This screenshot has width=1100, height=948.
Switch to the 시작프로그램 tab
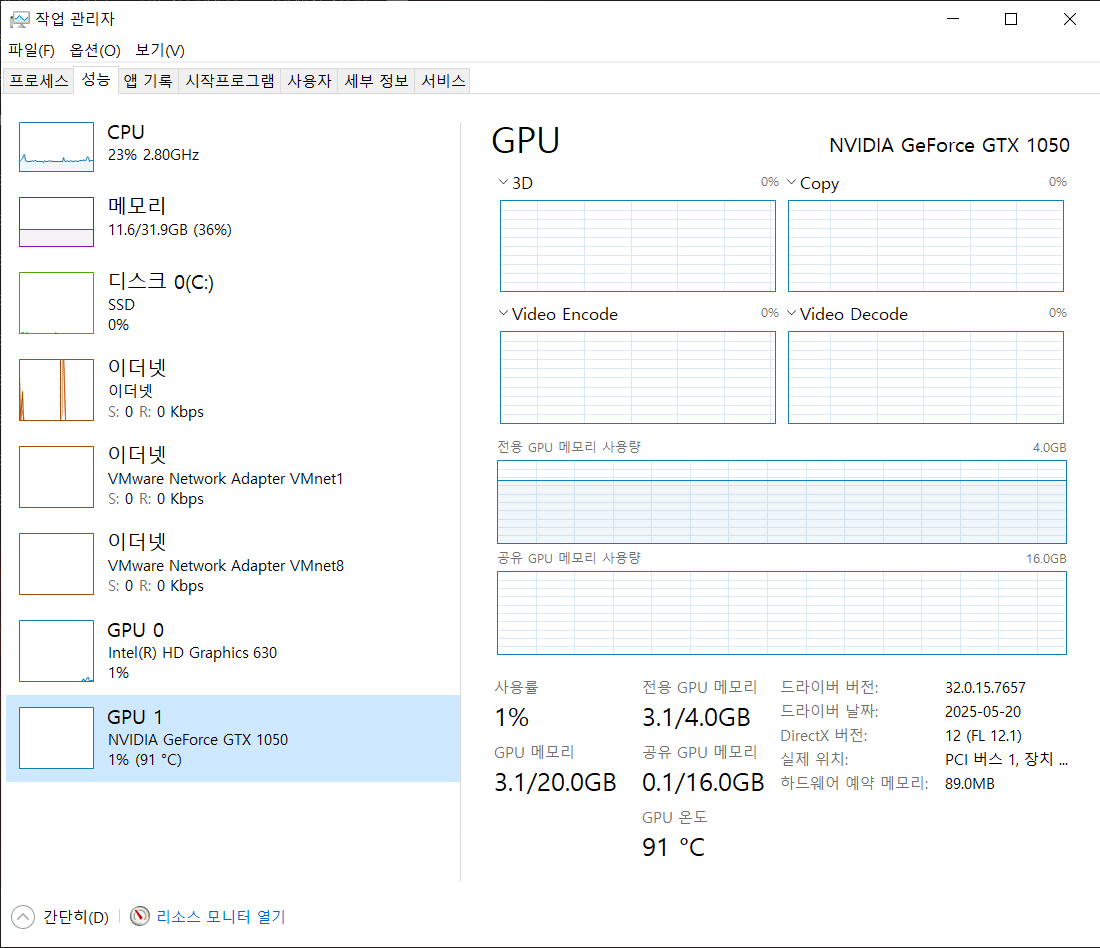230,81
